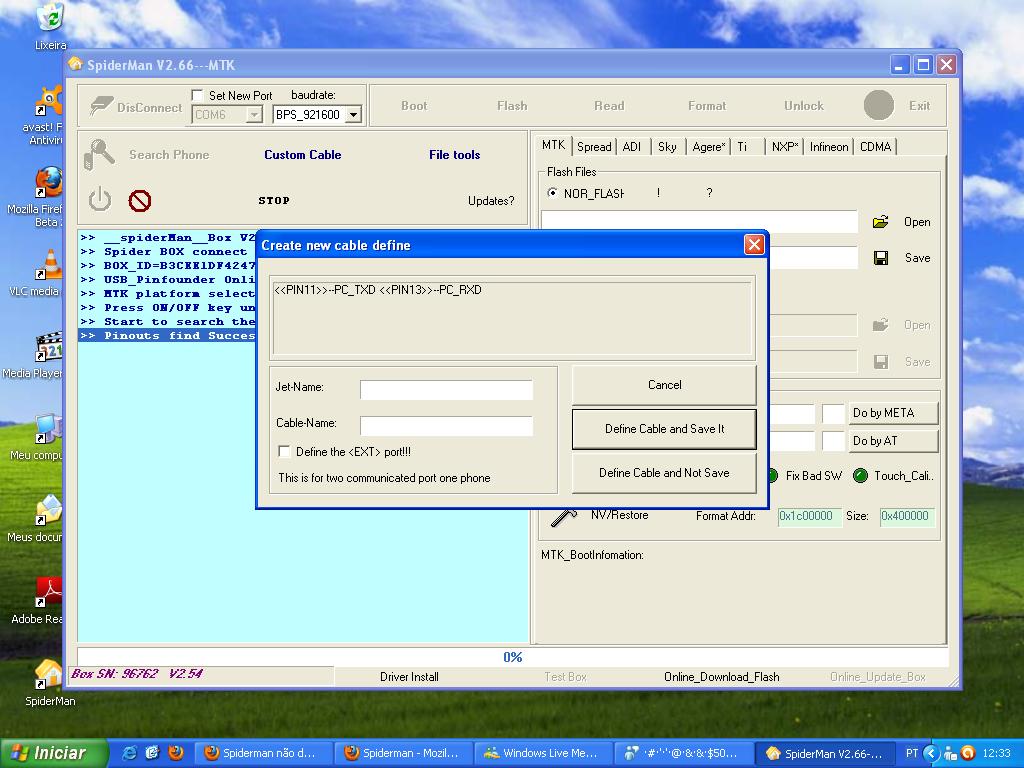Viewport: 1024px width, 768px height.
Task: Click the 0% progress bar
Action: point(513,657)
